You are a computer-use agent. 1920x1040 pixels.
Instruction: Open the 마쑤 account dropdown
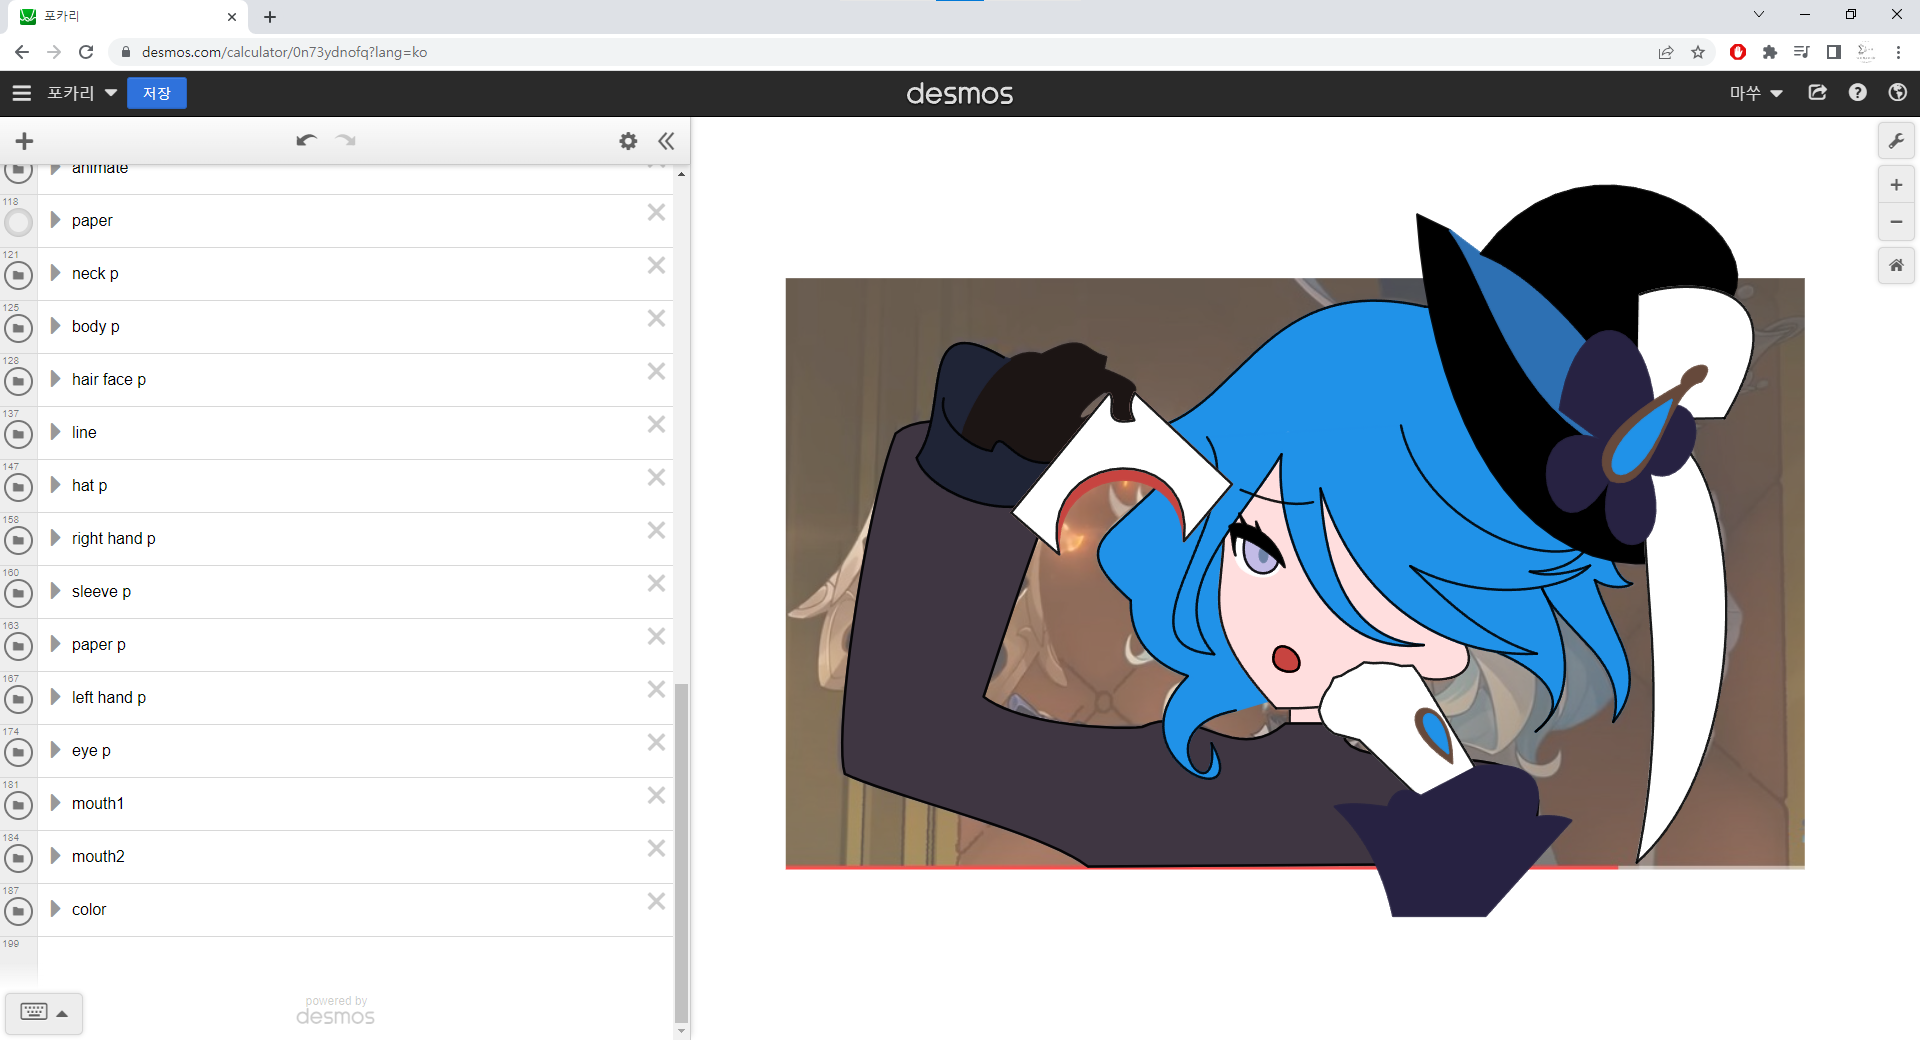1757,93
